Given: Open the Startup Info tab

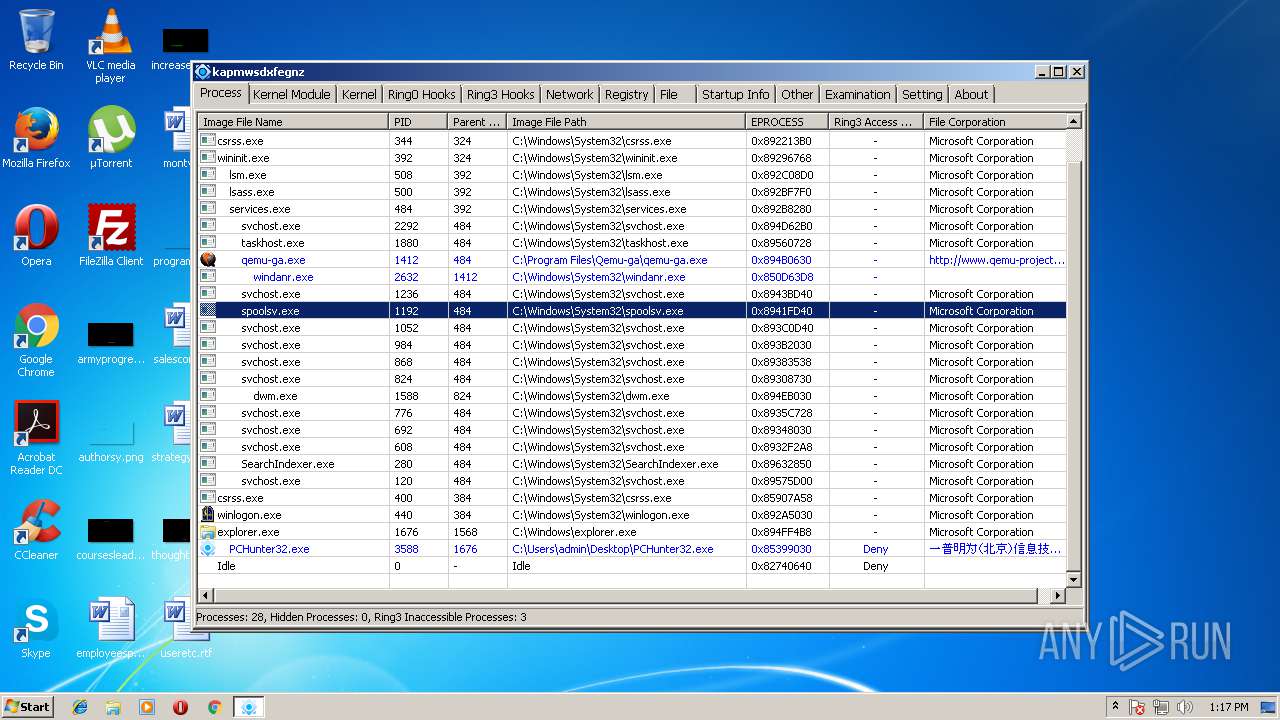Looking at the screenshot, I should [x=735, y=94].
